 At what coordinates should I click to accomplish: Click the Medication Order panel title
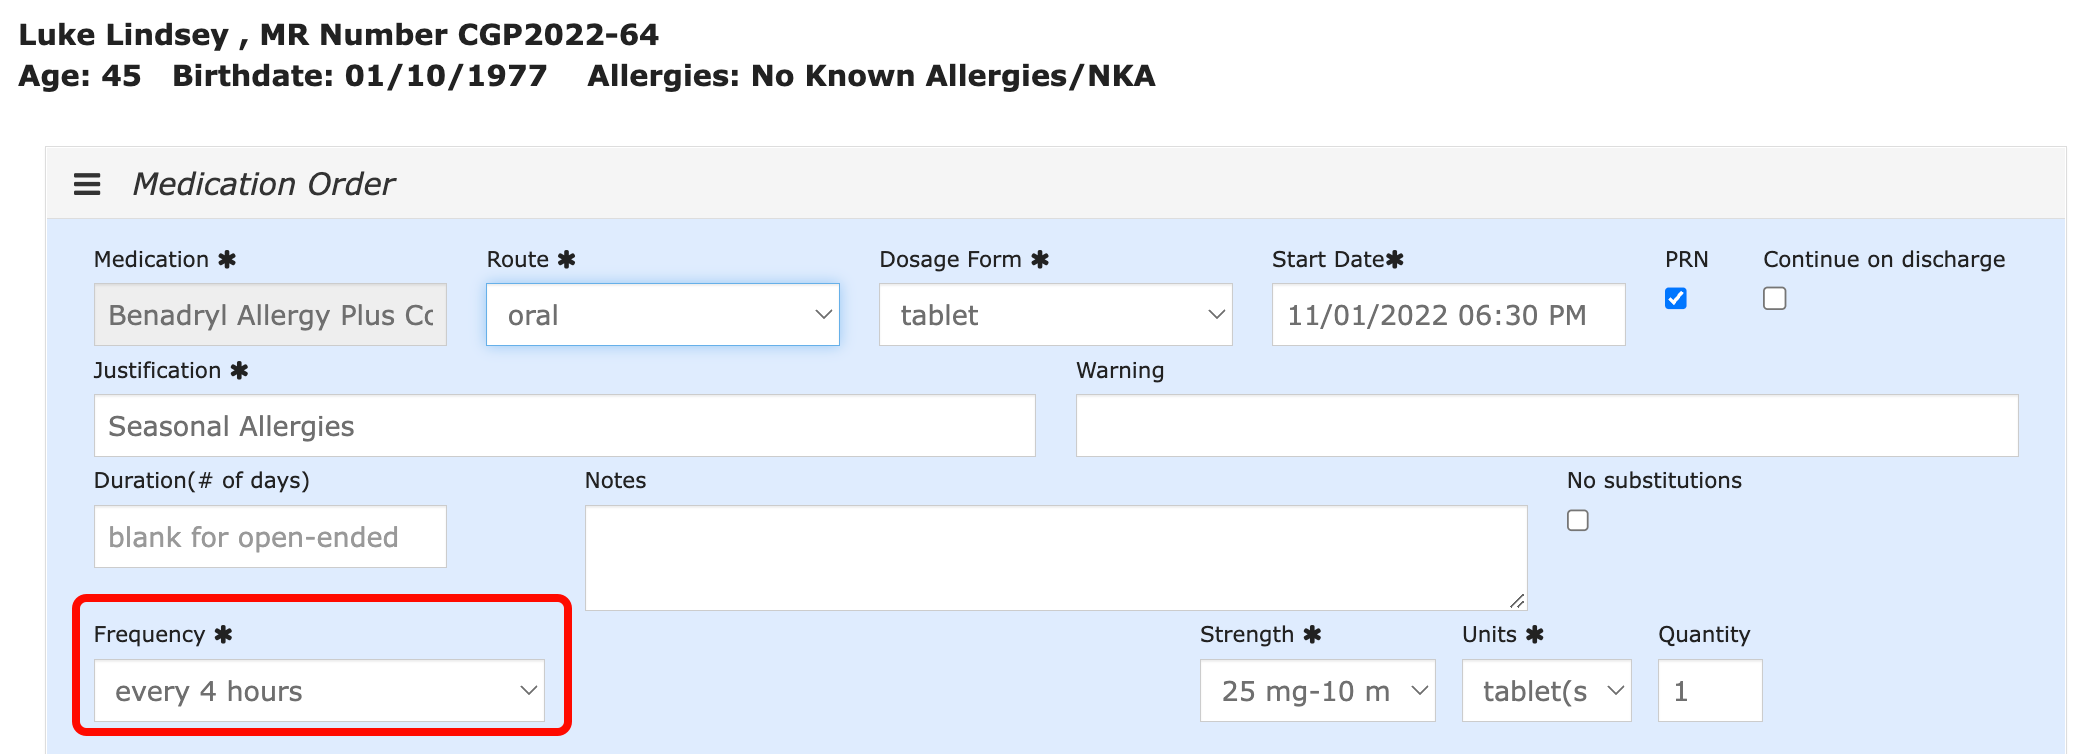tap(264, 184)
